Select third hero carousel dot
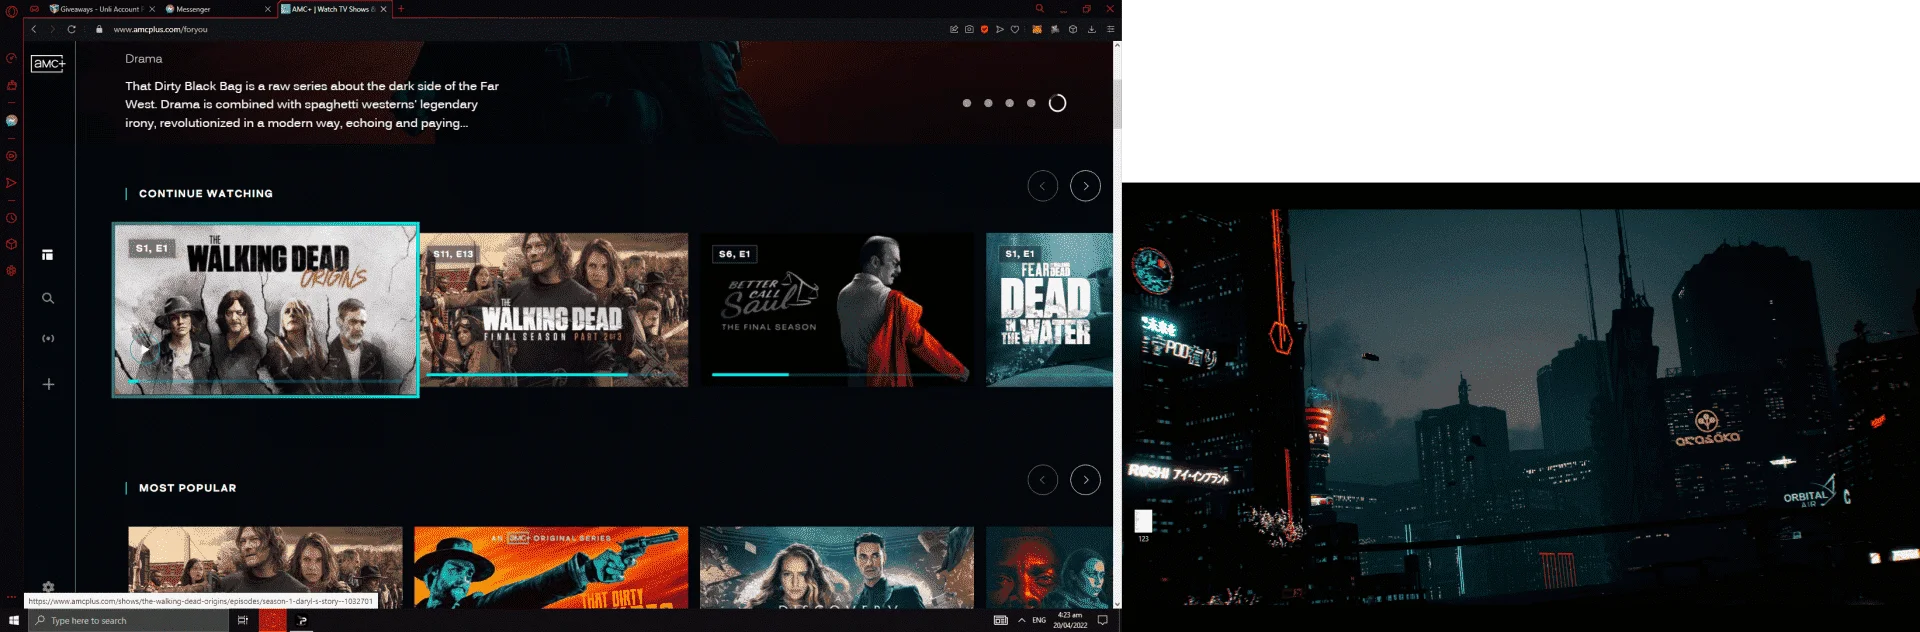Screen dimensions: 1920x632 (1010, 103)
